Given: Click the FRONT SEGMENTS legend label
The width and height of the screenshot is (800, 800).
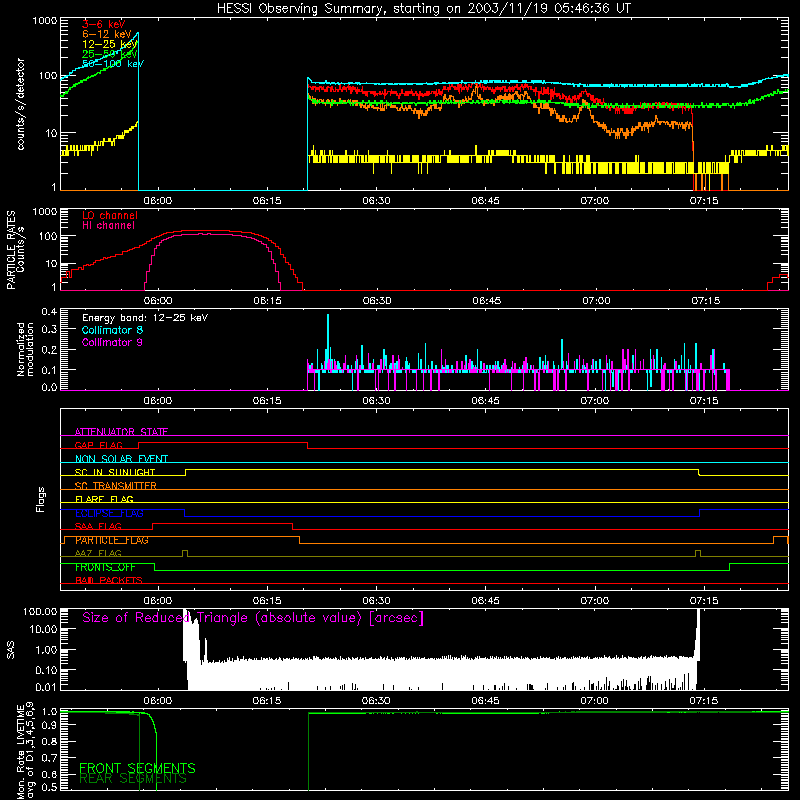Looking at the screenshot, I should click(x=137, y=768).
